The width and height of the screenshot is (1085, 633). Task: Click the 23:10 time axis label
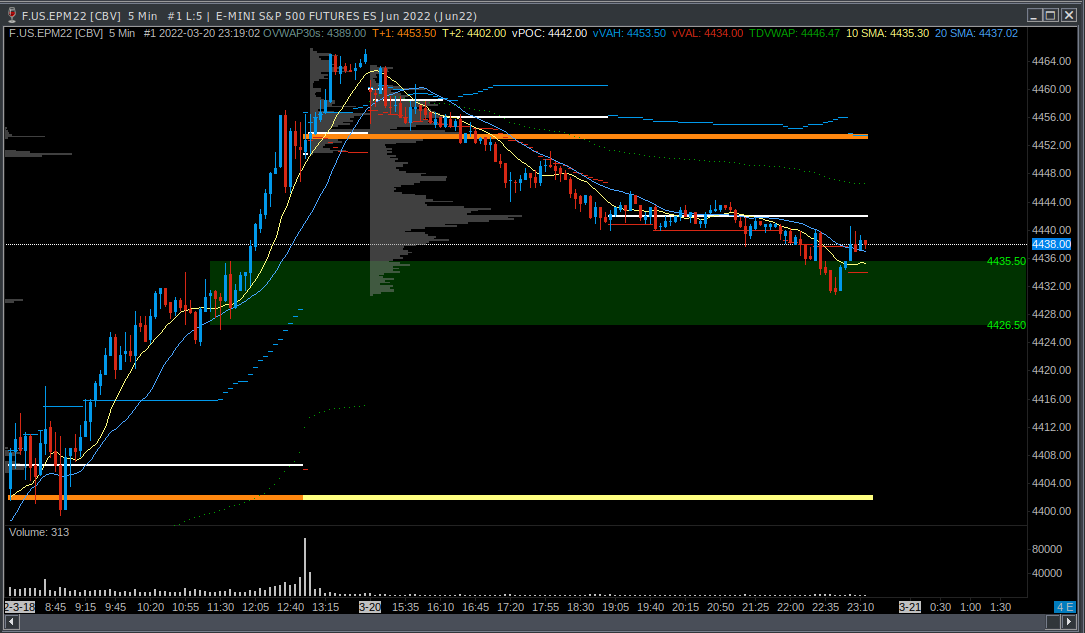tap(861, 607)
